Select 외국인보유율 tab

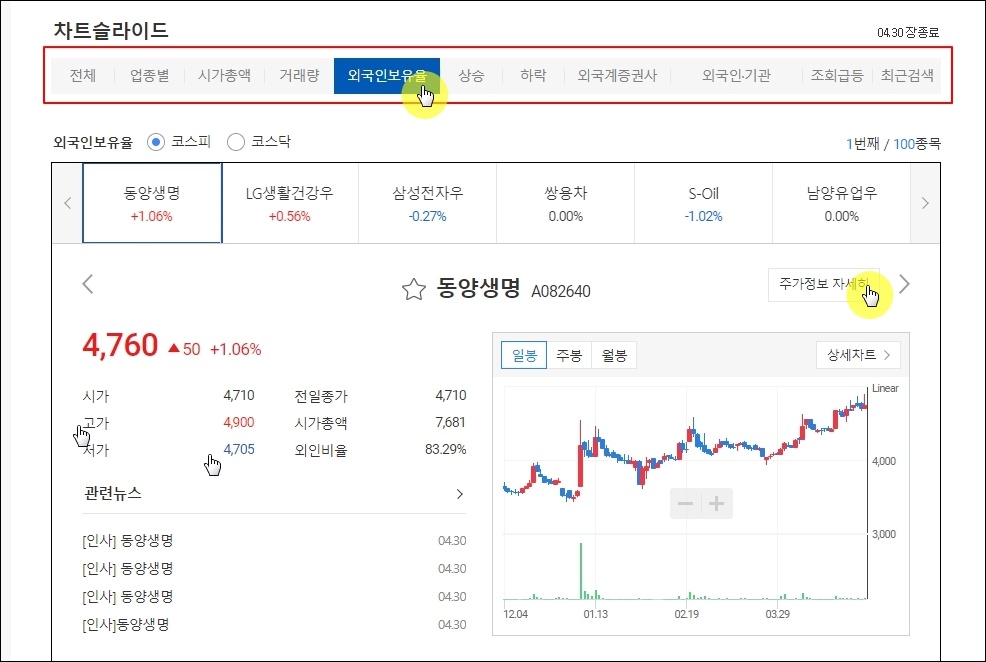click(387, 76)
